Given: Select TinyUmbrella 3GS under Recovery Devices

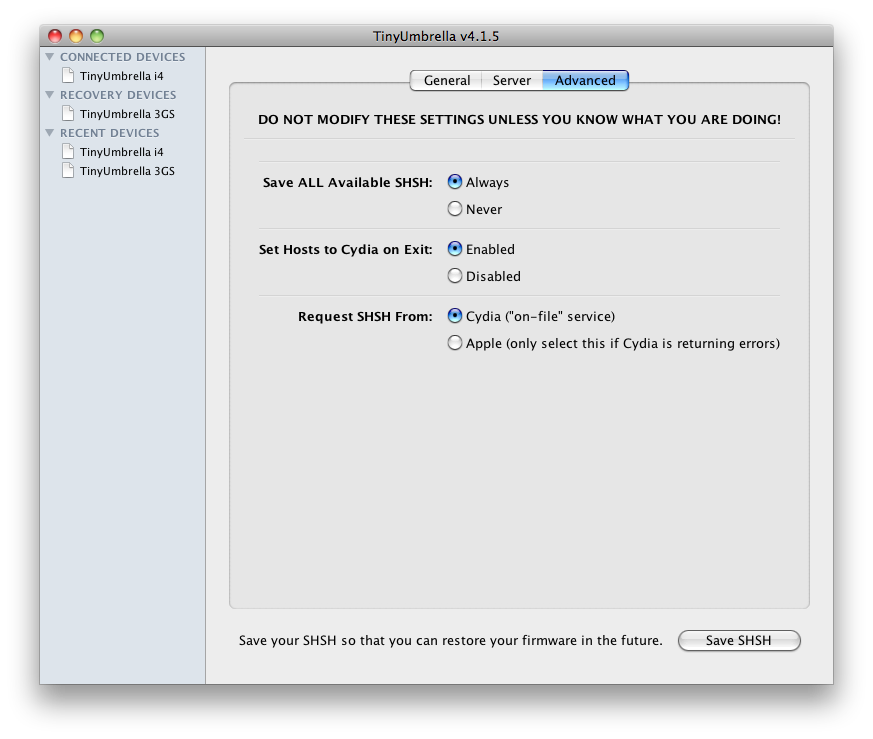Looking at the screenshot, I should [127, 114].
